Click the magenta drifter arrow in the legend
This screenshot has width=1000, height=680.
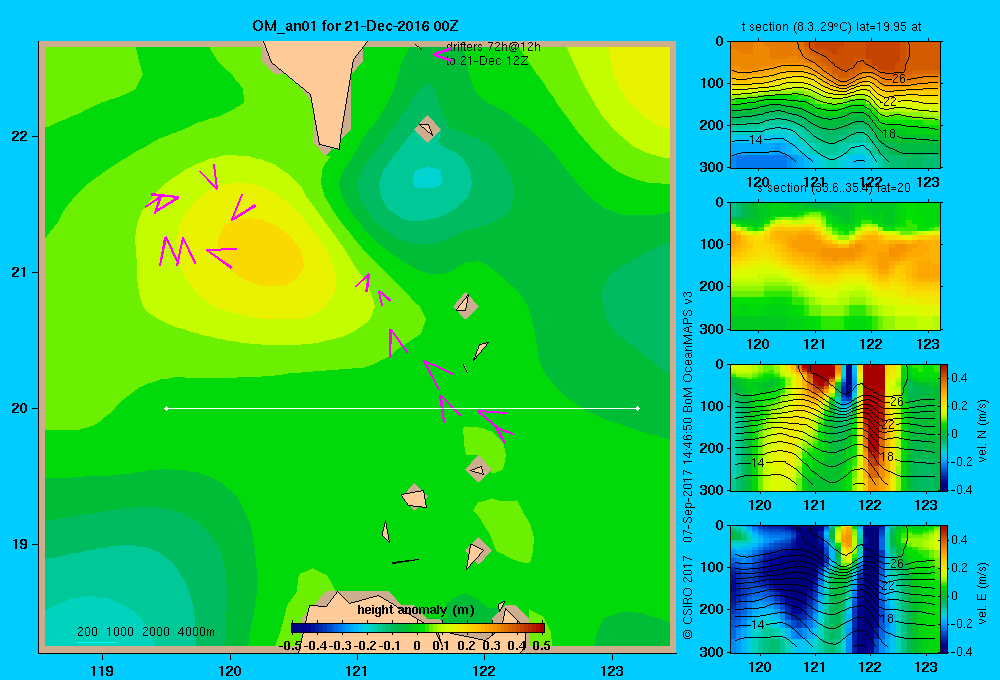pos(443,54)
